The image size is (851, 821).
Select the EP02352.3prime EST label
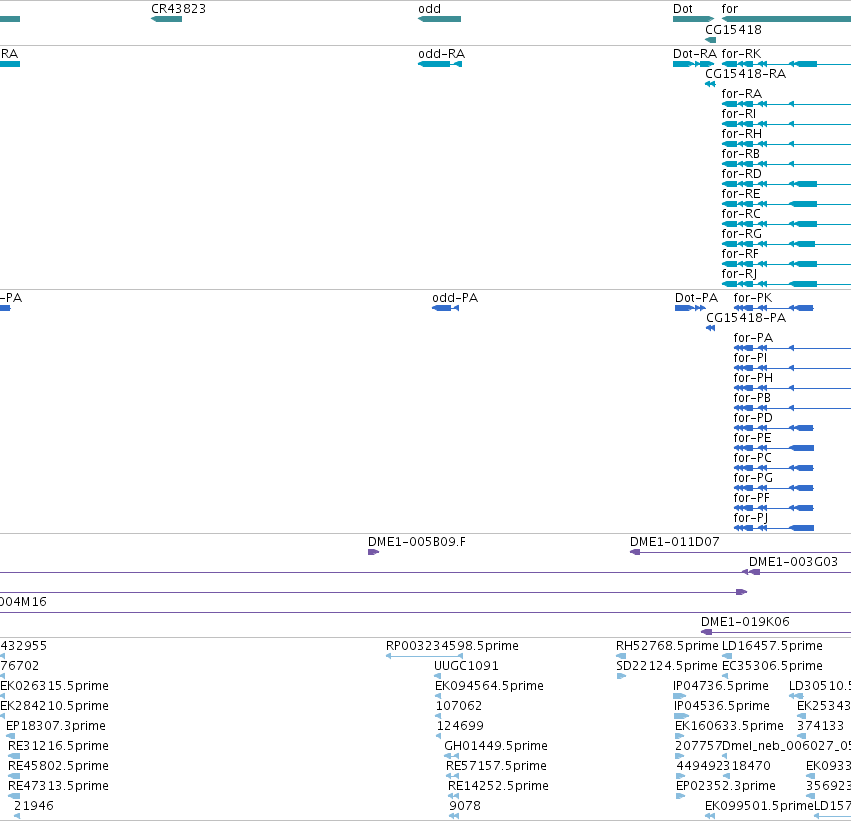[726, 786]
